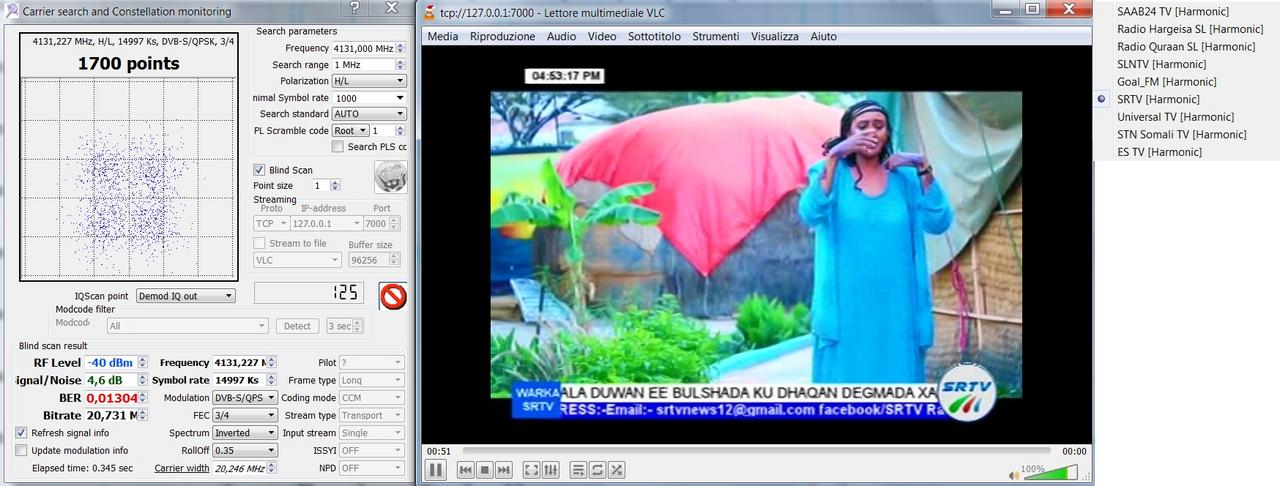Open the minimal Symbol rate dropdown
The height and width of the screenshot is (486, 1280).
click(369, 98)
